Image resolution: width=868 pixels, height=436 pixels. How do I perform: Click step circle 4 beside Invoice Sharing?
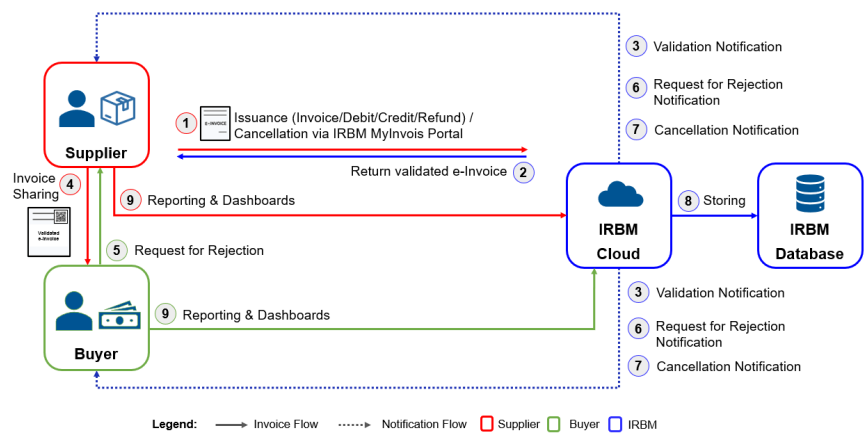pos(70,184)
